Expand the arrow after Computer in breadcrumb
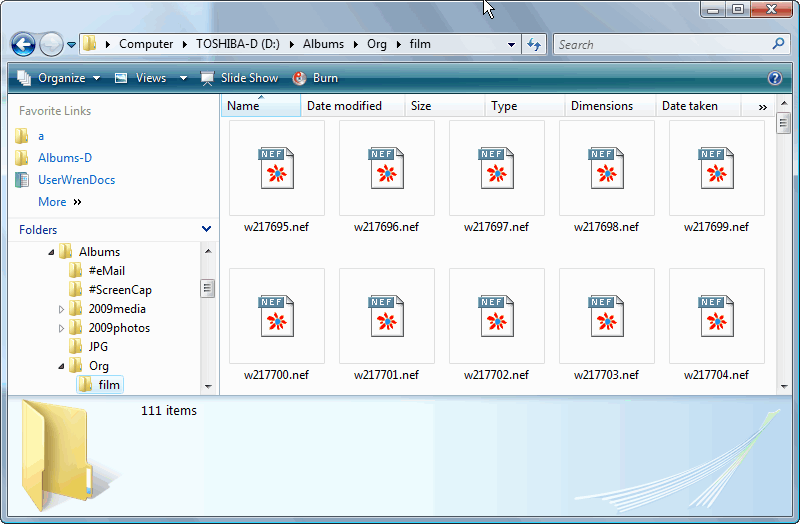Screen dimensions: 800x524 (185, 44)
